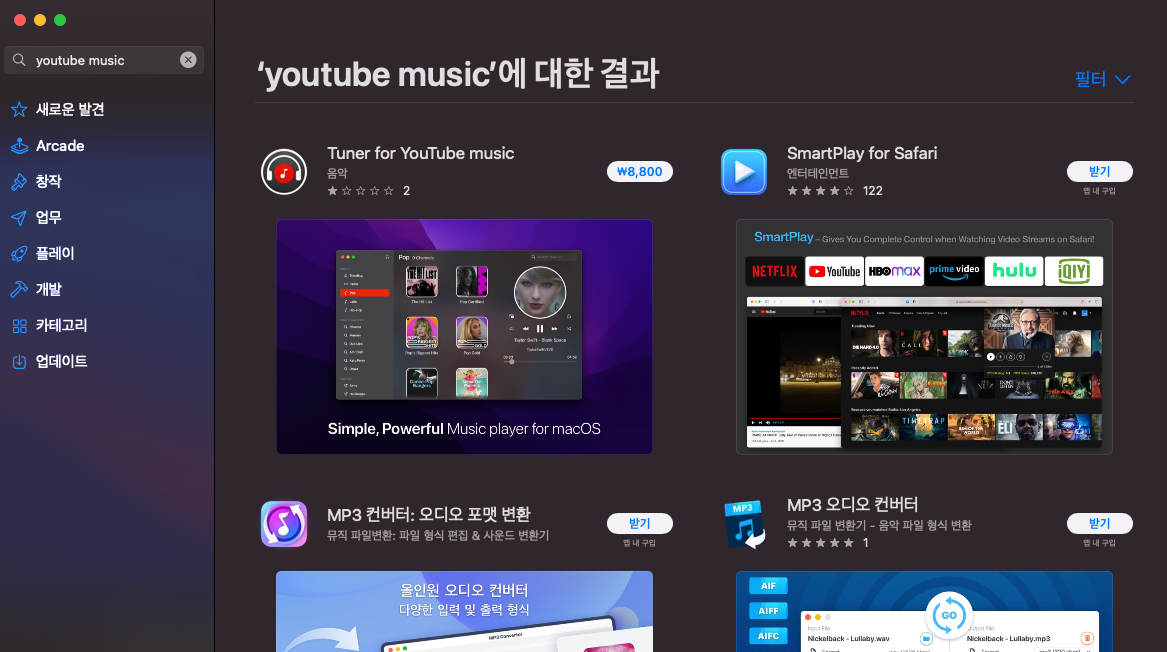
Task: Open MP3 오디오 컨버터 title
Action: tap(852, 505)
